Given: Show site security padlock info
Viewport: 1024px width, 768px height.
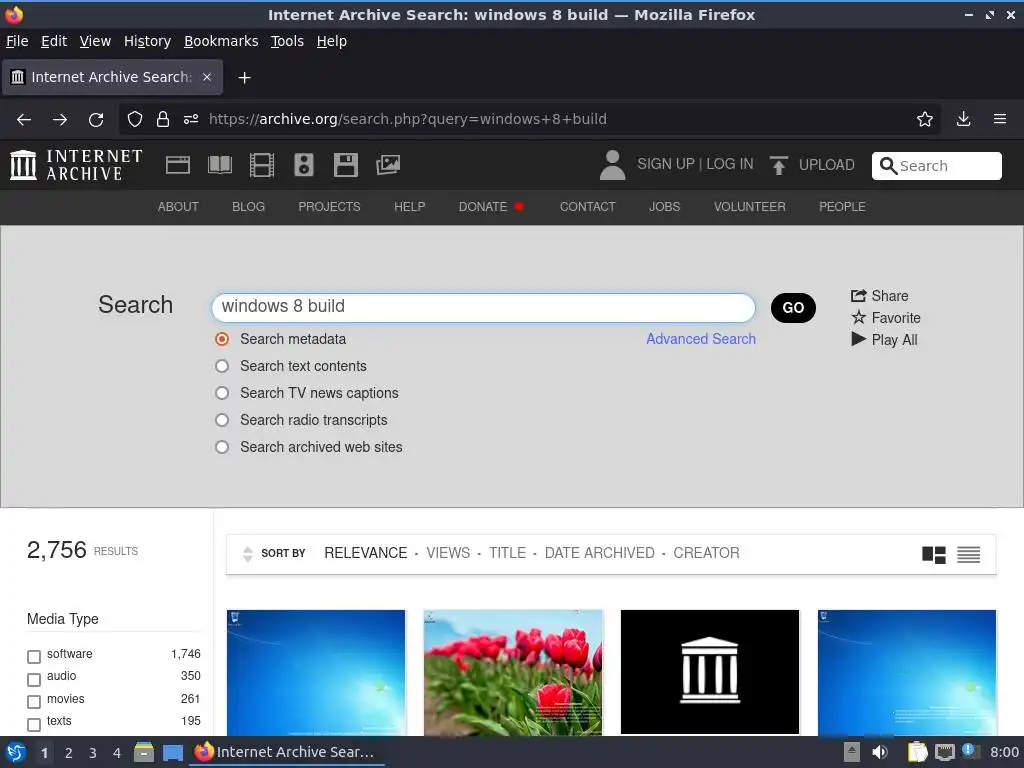Looking at the screenshot, I should tap(163, 119).
